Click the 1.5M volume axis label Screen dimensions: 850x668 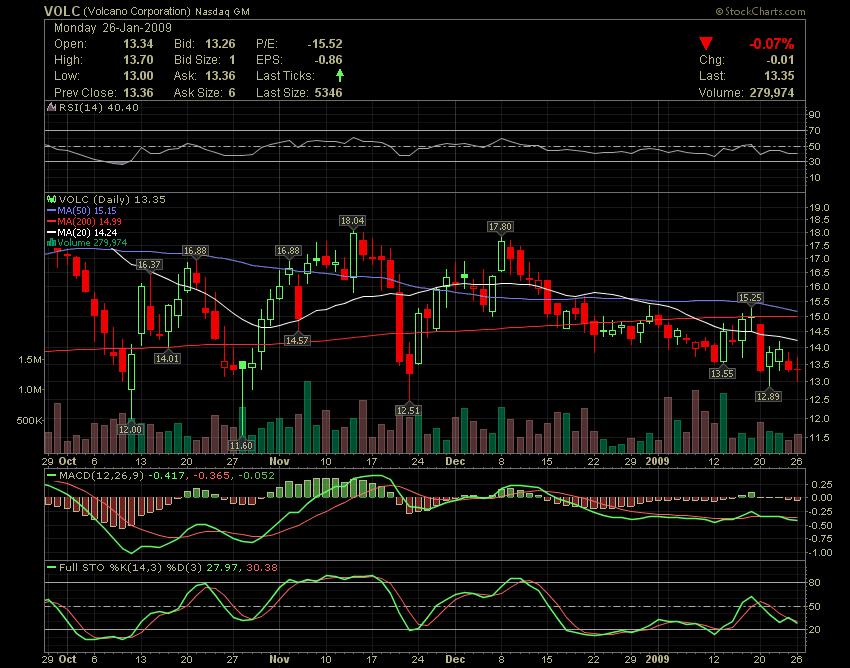pos(30,359)
